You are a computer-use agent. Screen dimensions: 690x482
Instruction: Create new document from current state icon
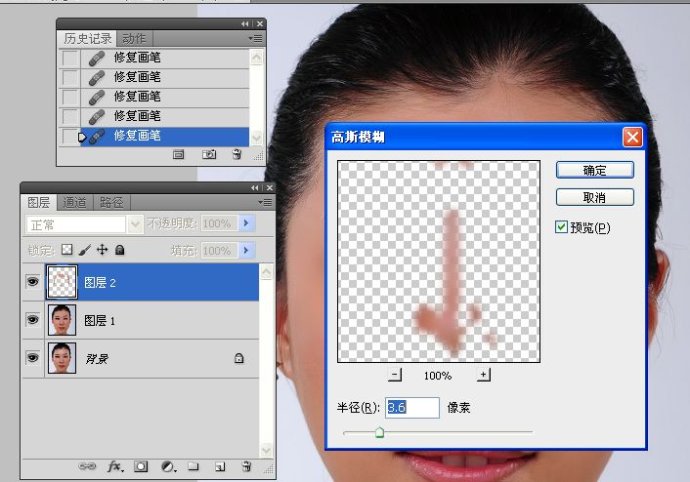pyautogui.click(x=178, y=155)
